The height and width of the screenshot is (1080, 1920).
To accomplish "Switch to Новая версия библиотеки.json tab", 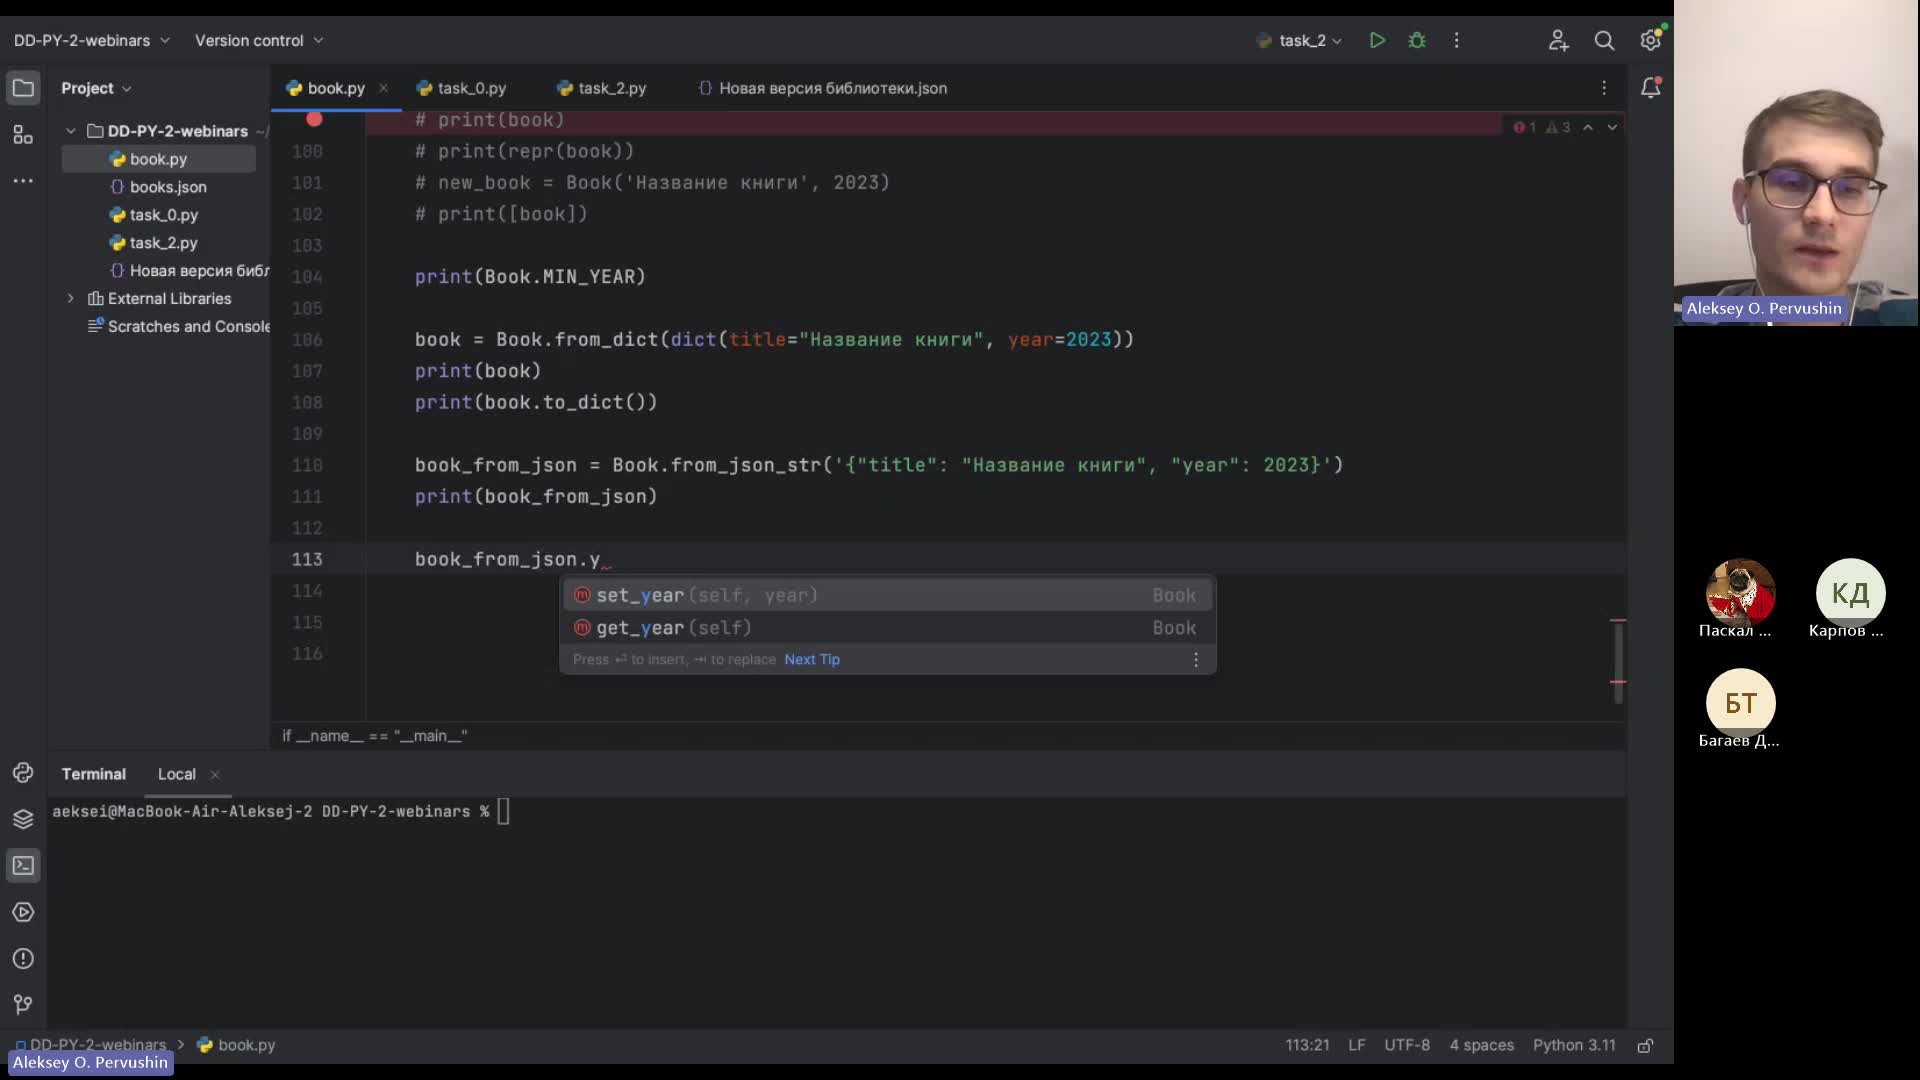I will point(822,88).
